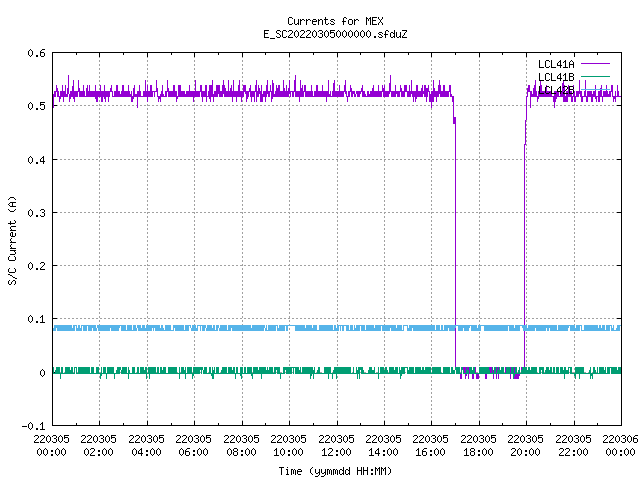Click the 220305 22:00 x-axis tick label
Screen dimensions: 640x480
pos(573,445)
